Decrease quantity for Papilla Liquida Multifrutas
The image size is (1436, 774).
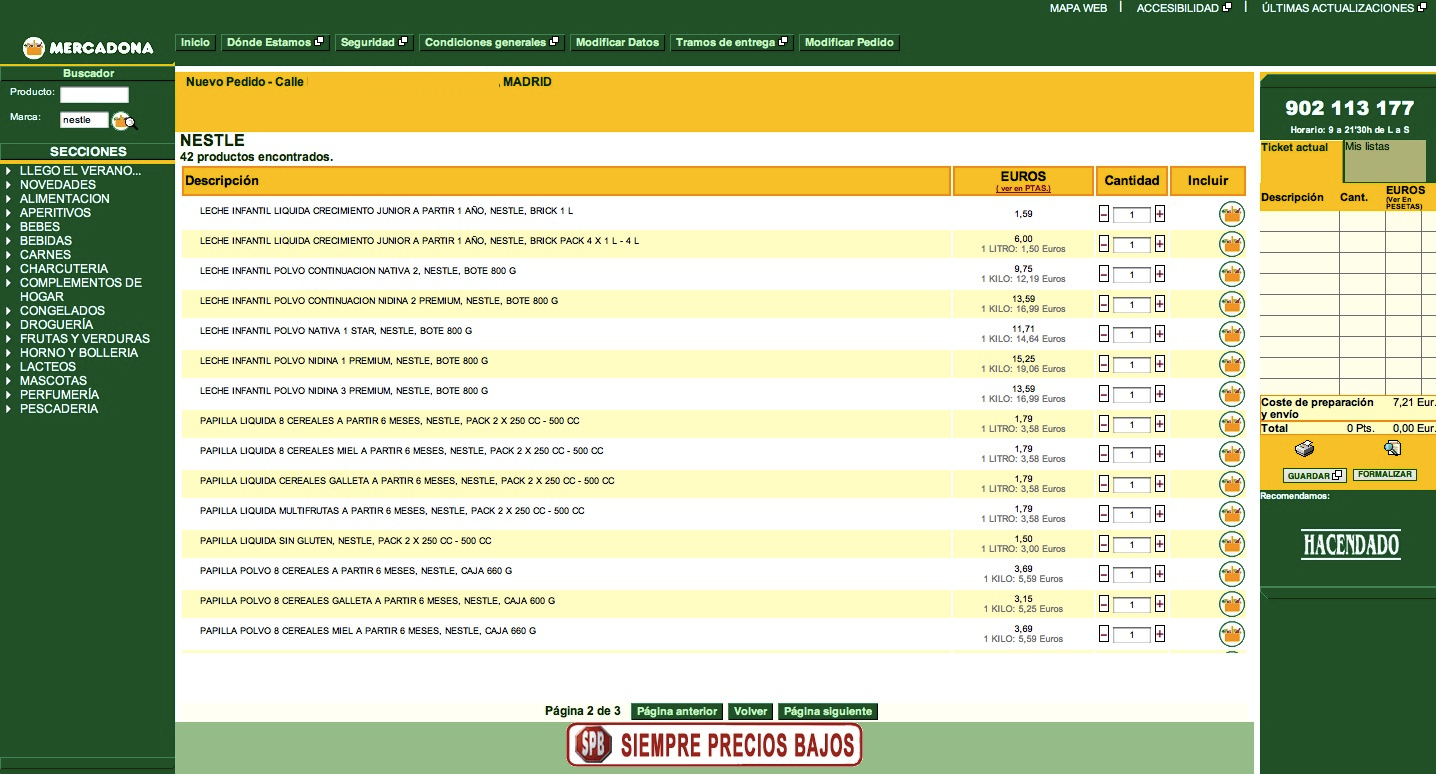(1104, 514)
